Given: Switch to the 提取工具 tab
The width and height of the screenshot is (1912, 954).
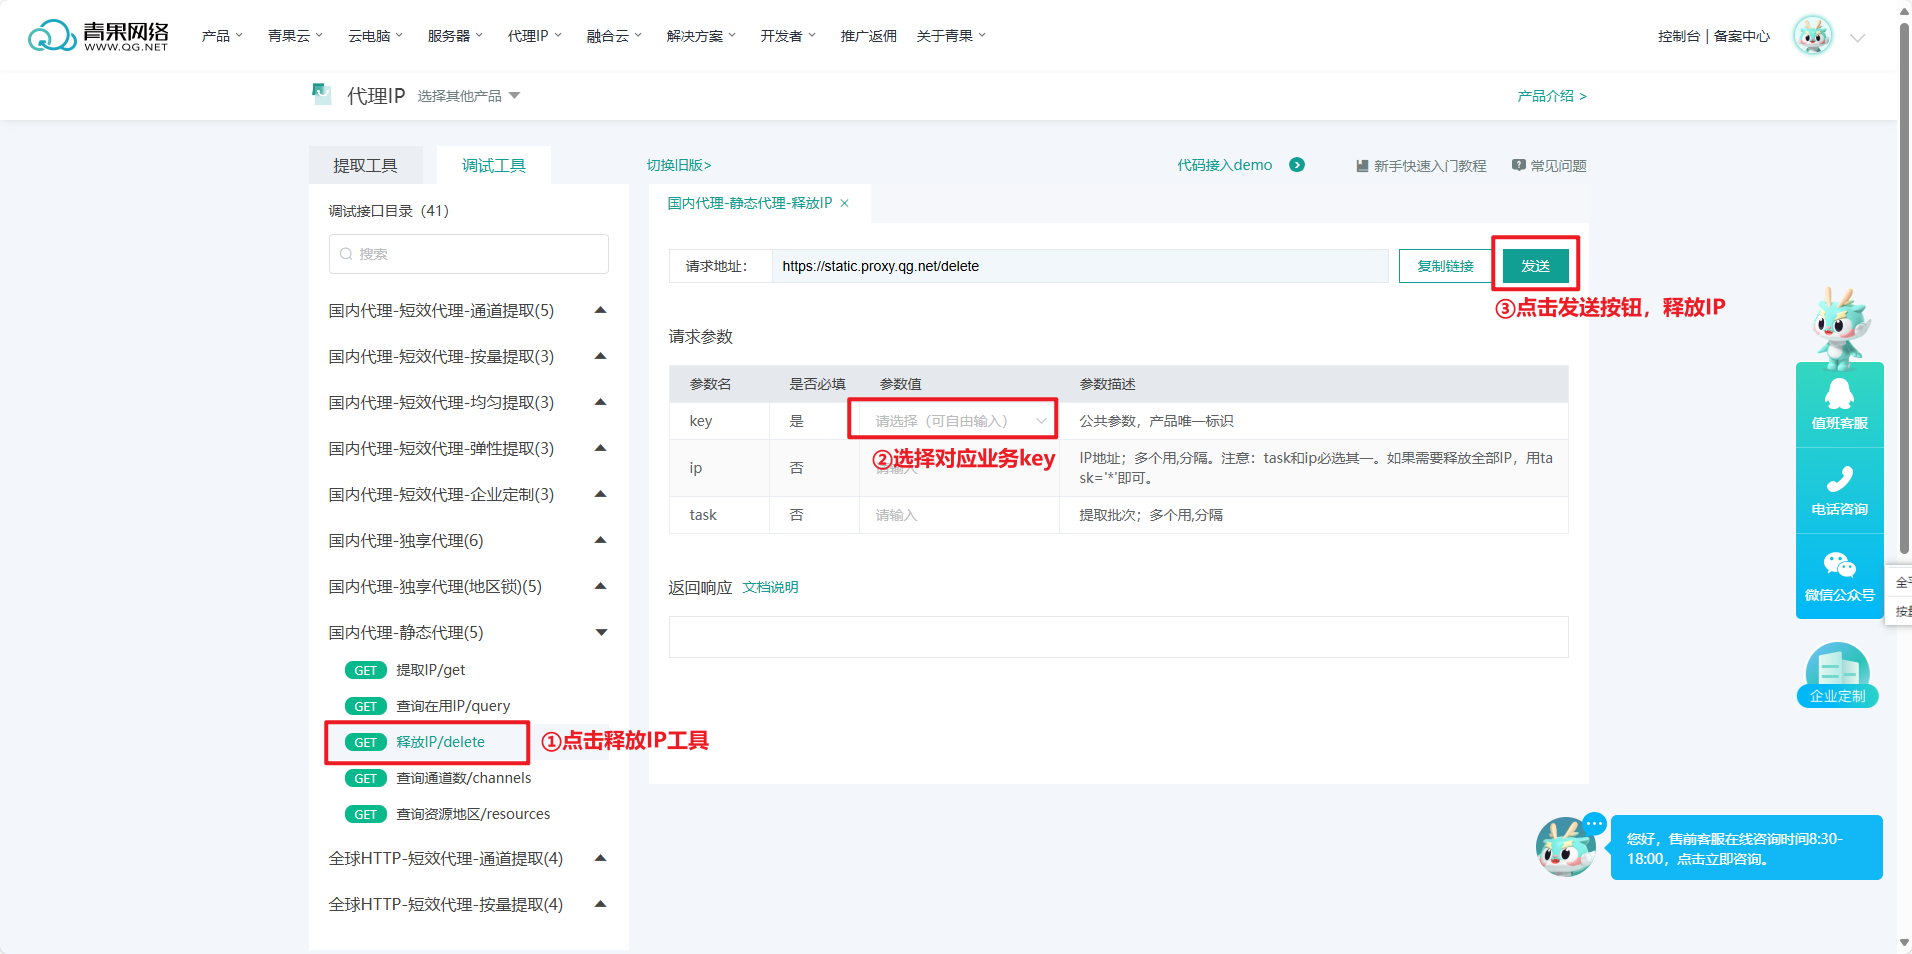Looking at the screenshot, I should pos(365,165).
